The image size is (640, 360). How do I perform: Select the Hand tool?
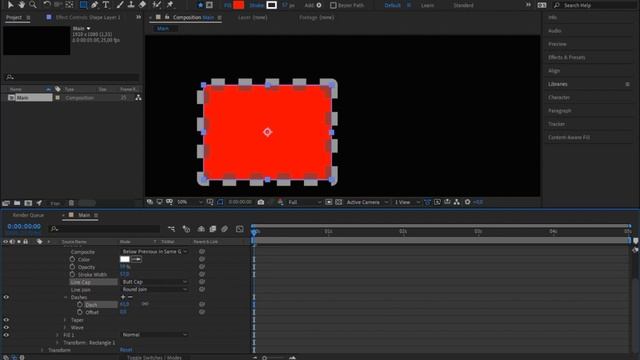(21, 5)
